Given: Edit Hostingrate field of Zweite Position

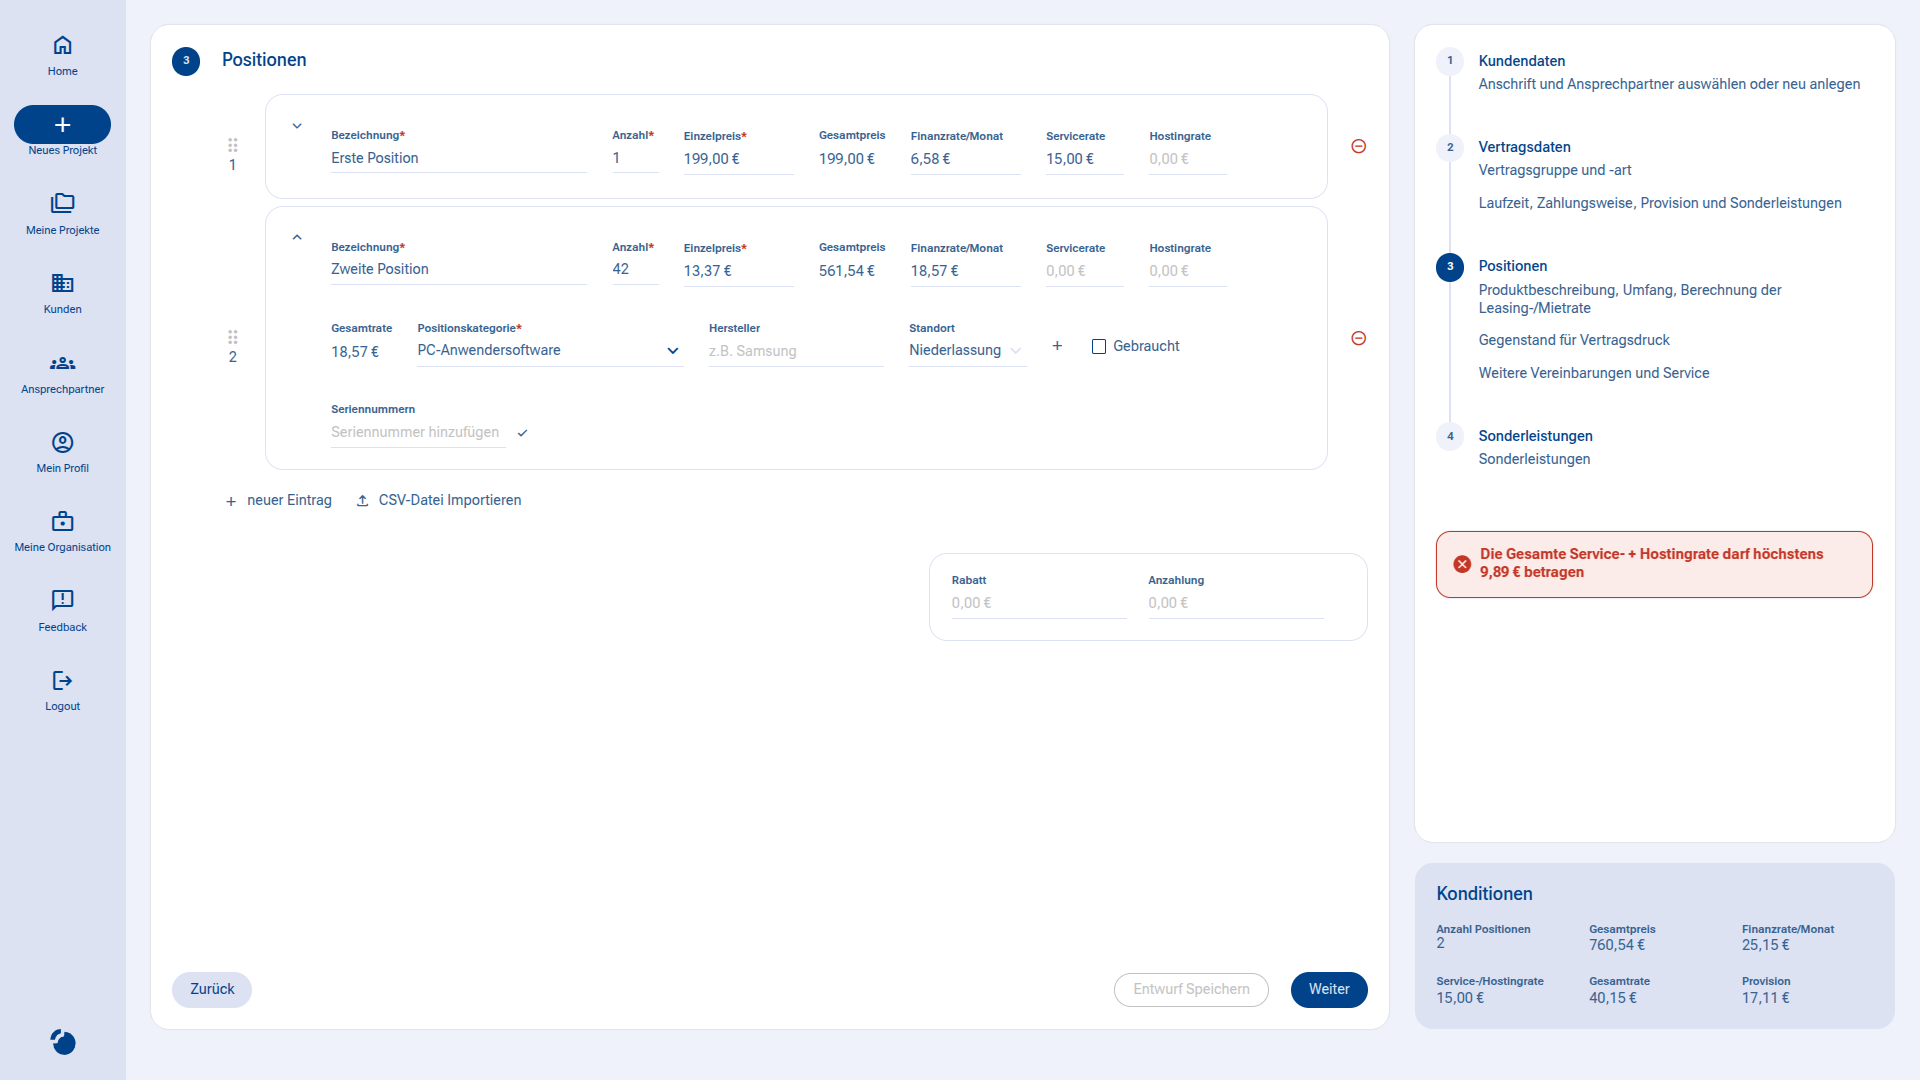Looking at the screenshot, I should (x=1187, y=271).
